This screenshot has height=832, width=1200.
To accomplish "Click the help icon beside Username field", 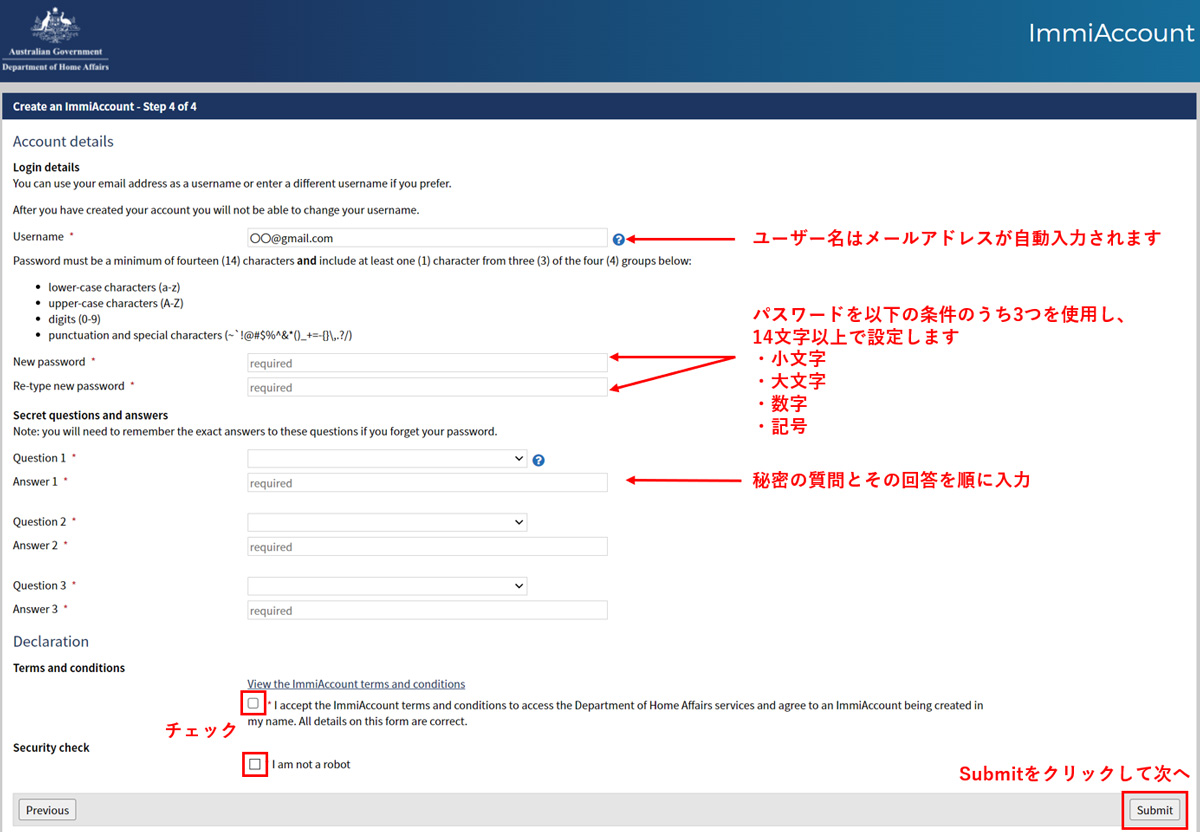I will click(619, 239).
